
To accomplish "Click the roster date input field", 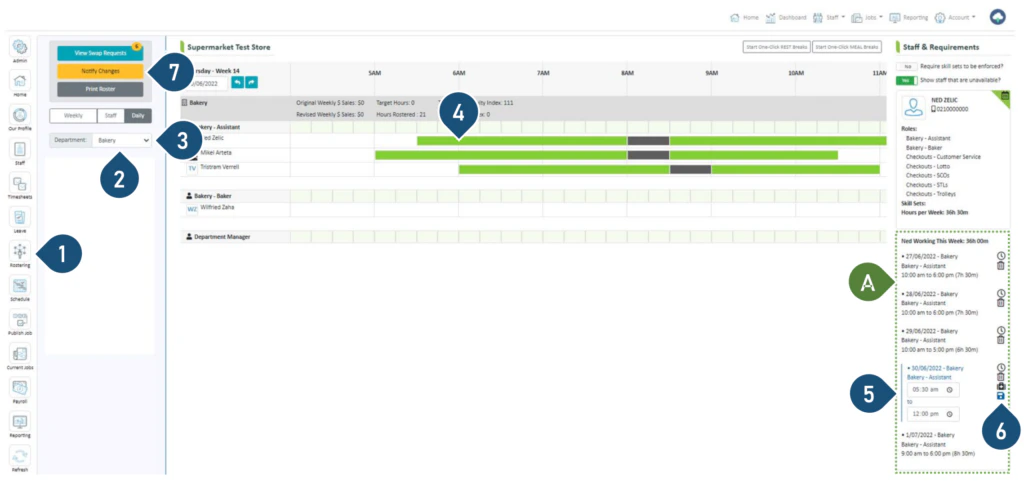I will [x=207, y=83].
